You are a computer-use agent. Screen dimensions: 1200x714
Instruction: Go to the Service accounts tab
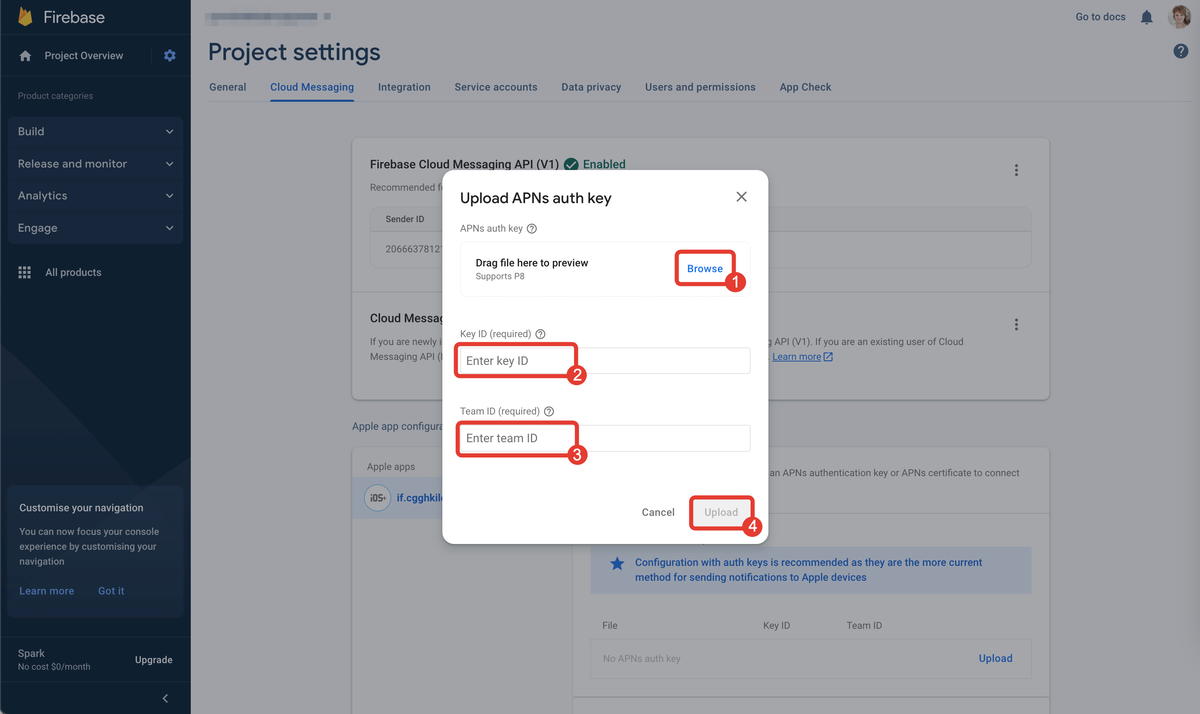point(496,87)
